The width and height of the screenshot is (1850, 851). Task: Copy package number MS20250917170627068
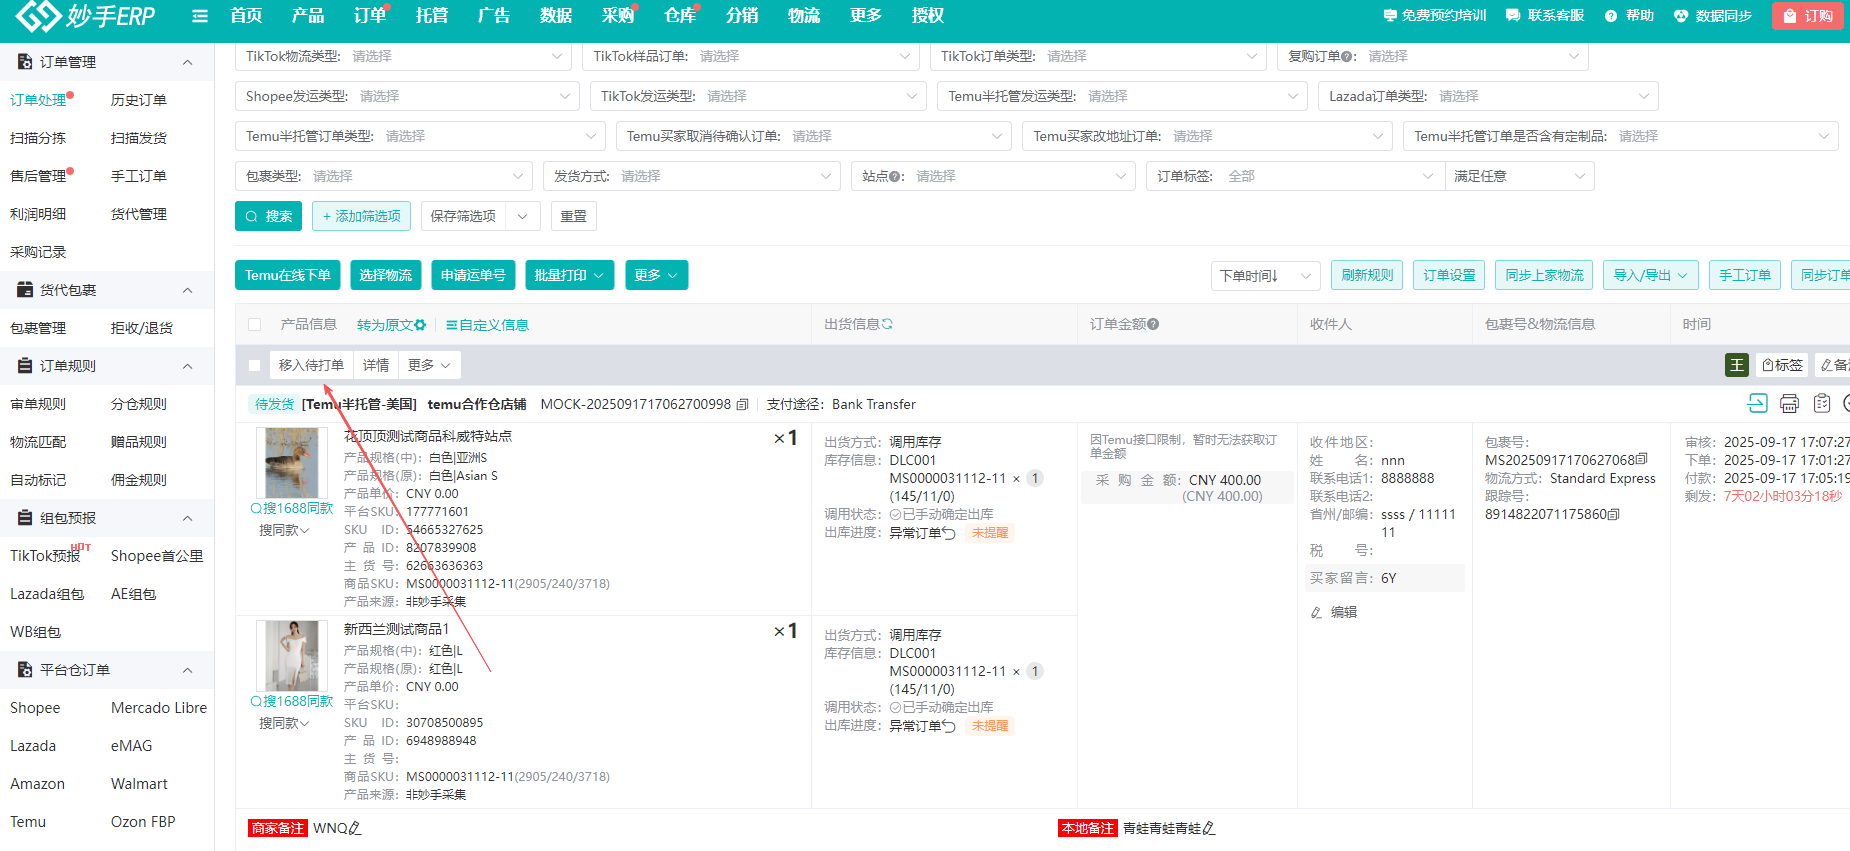pyautogui.click(x=1641, y=460)
